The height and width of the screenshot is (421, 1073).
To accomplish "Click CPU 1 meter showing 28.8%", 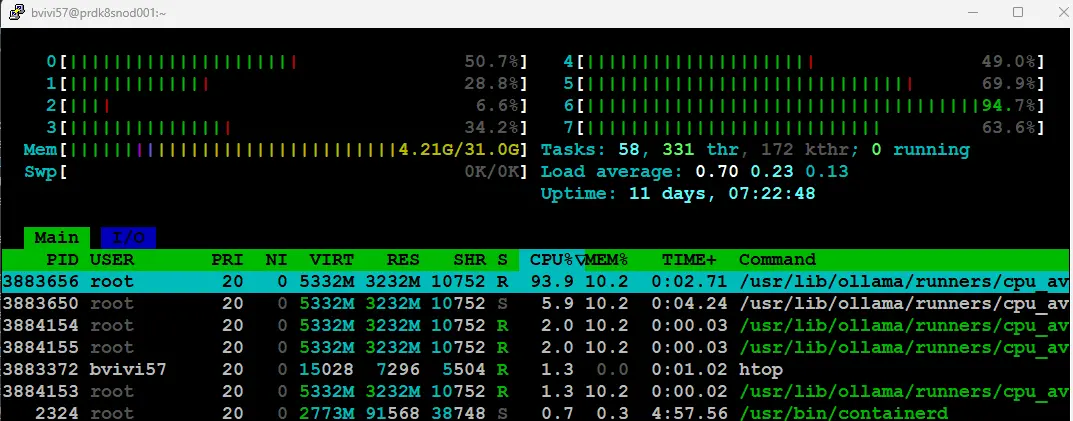I will (x=287, y=84).
